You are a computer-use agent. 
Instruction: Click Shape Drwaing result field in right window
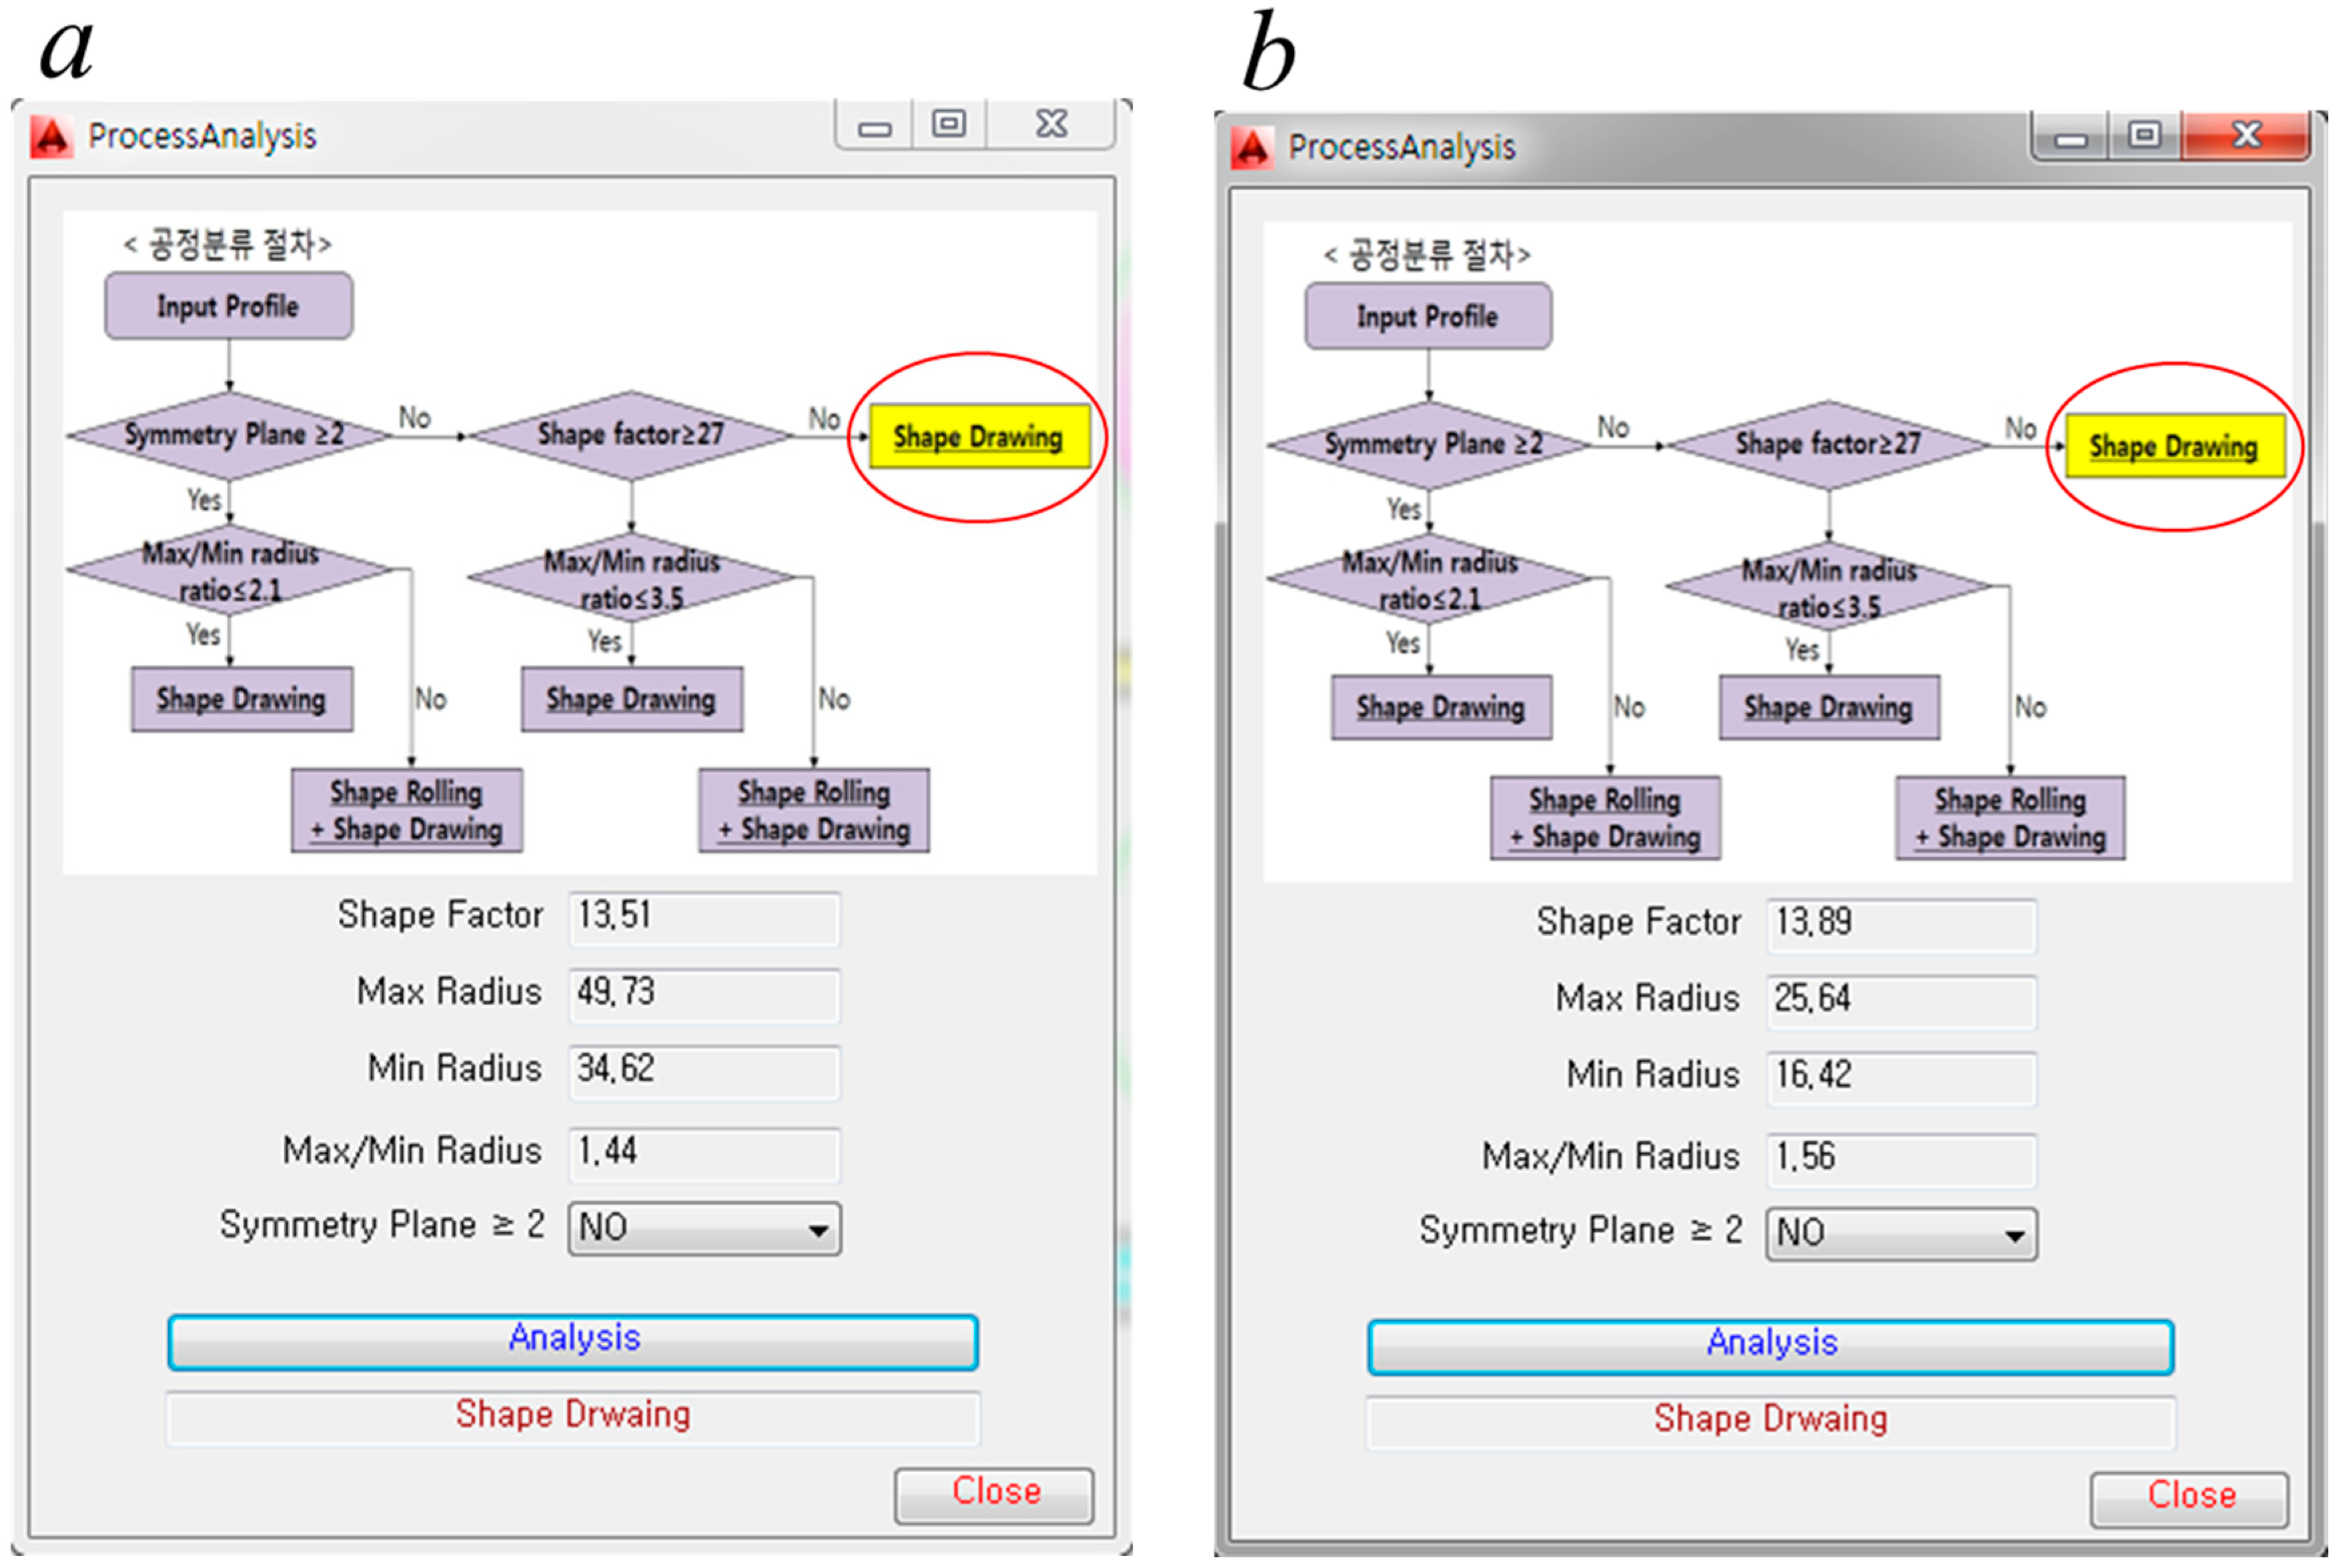tap(1770, 1421)
